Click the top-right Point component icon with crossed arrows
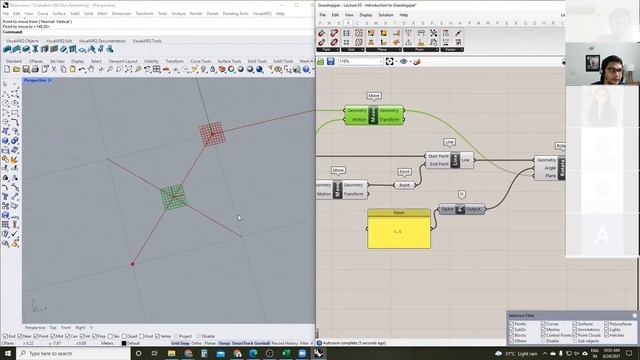640x360 pixels. (433, 33)
